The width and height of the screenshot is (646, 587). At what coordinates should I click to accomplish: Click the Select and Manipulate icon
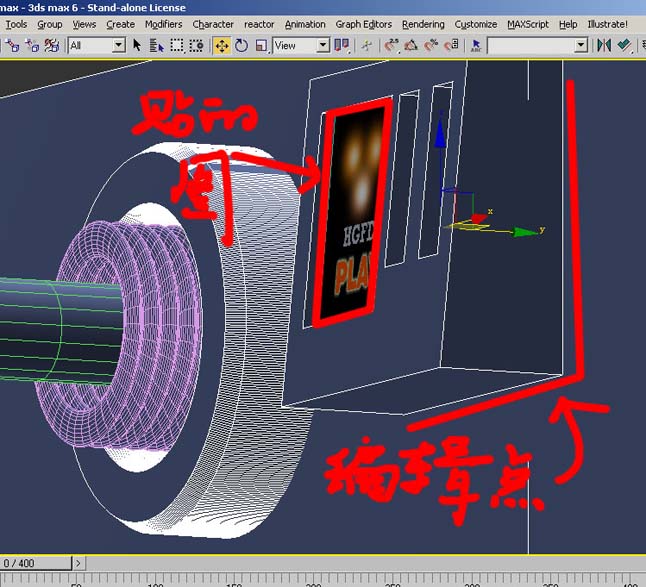366,45
